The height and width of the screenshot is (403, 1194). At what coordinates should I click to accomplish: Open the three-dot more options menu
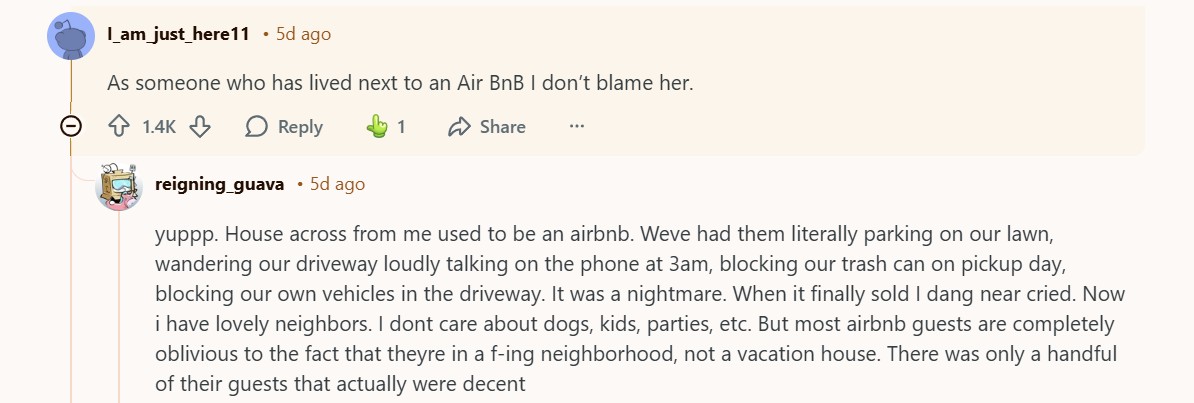576,126
